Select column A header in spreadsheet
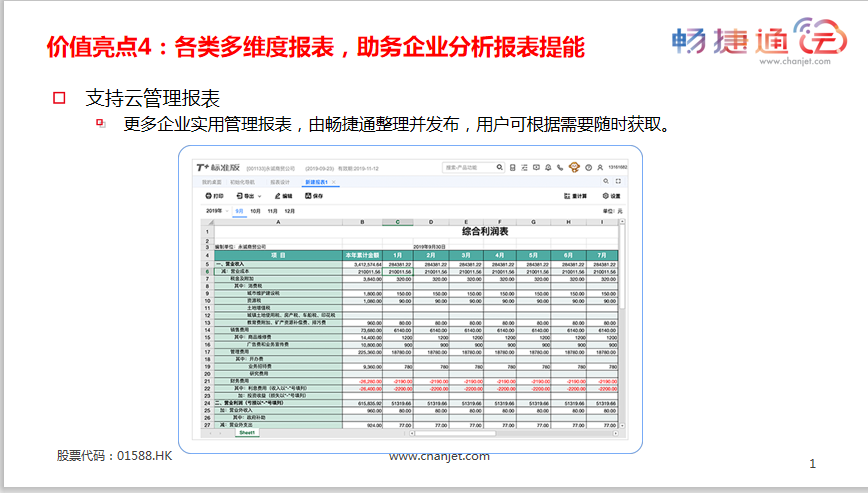The width and height of the screenshot is (868, 493). (278, 222)
